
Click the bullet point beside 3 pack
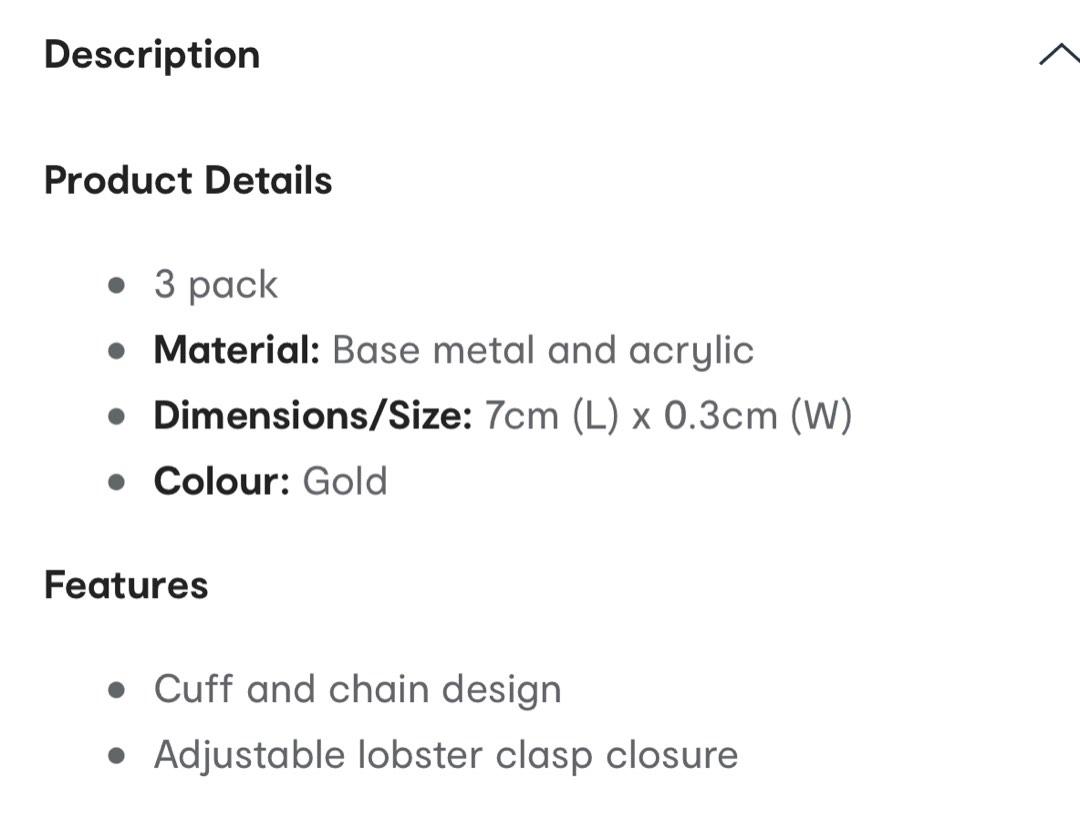(118, 286)
